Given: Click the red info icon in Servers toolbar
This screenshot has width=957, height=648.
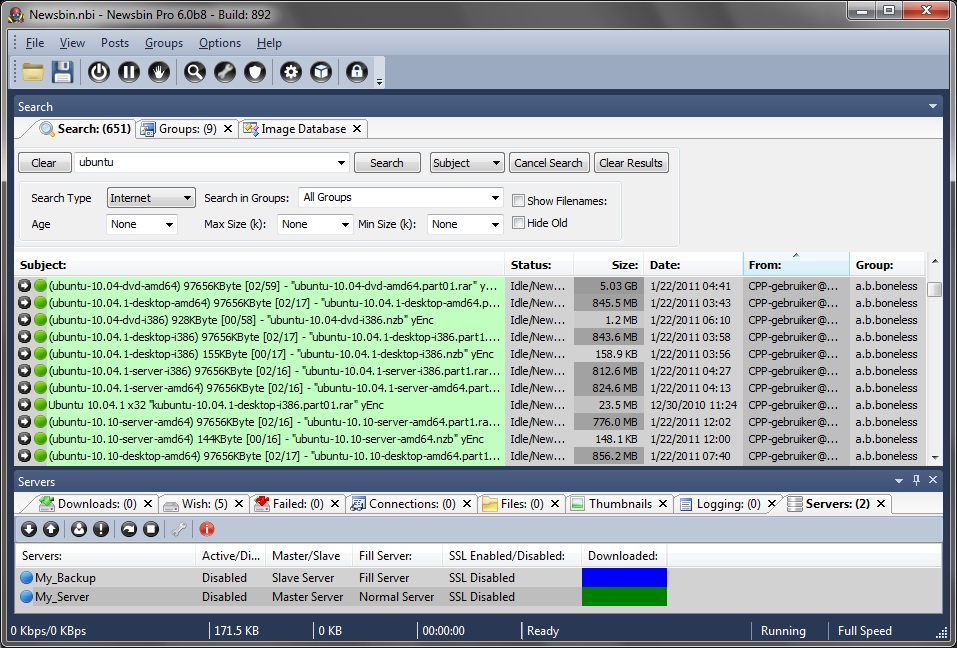Looking at the screenshot, I should (x=207, y=529).
